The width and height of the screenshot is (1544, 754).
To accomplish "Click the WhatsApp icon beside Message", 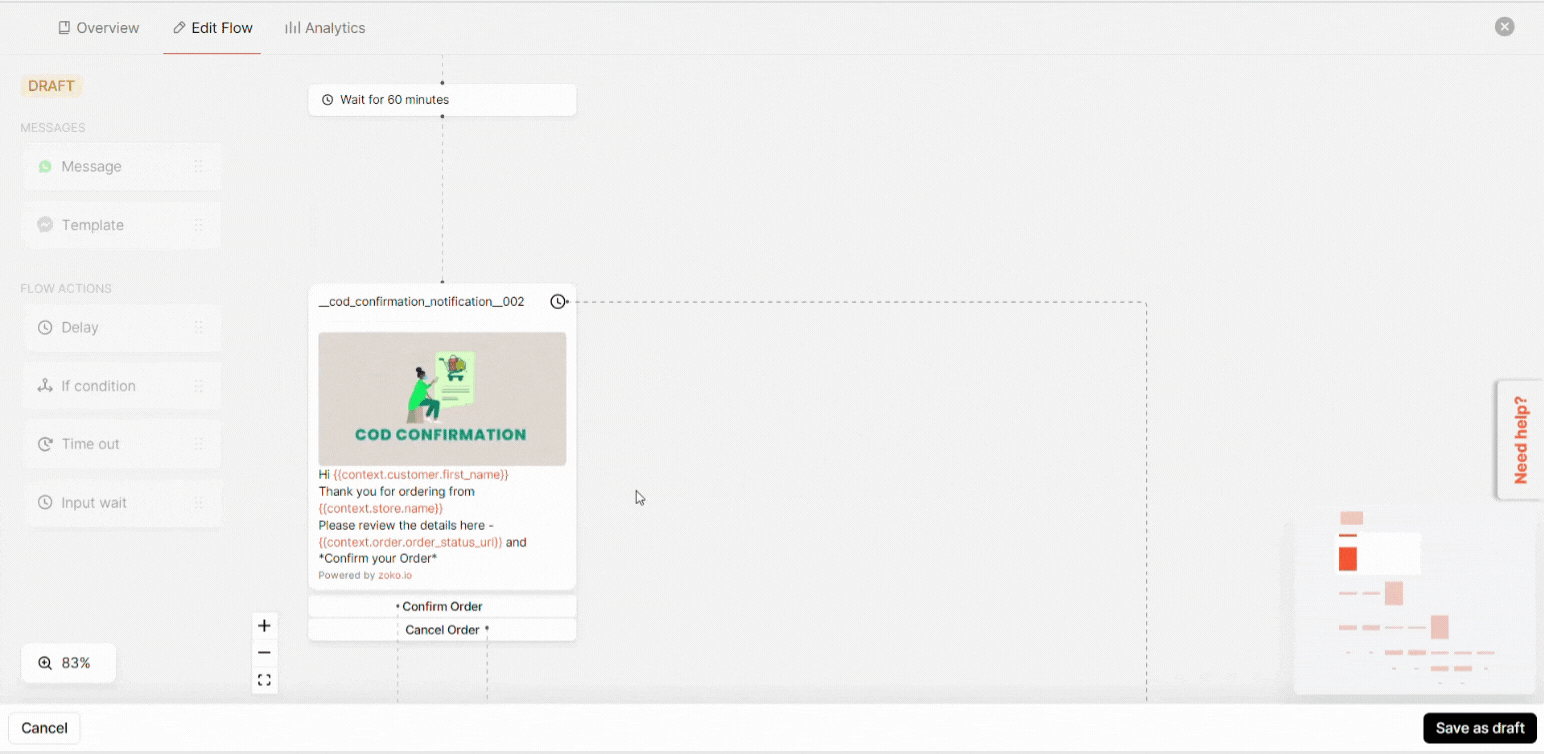I will coord(45,167).
